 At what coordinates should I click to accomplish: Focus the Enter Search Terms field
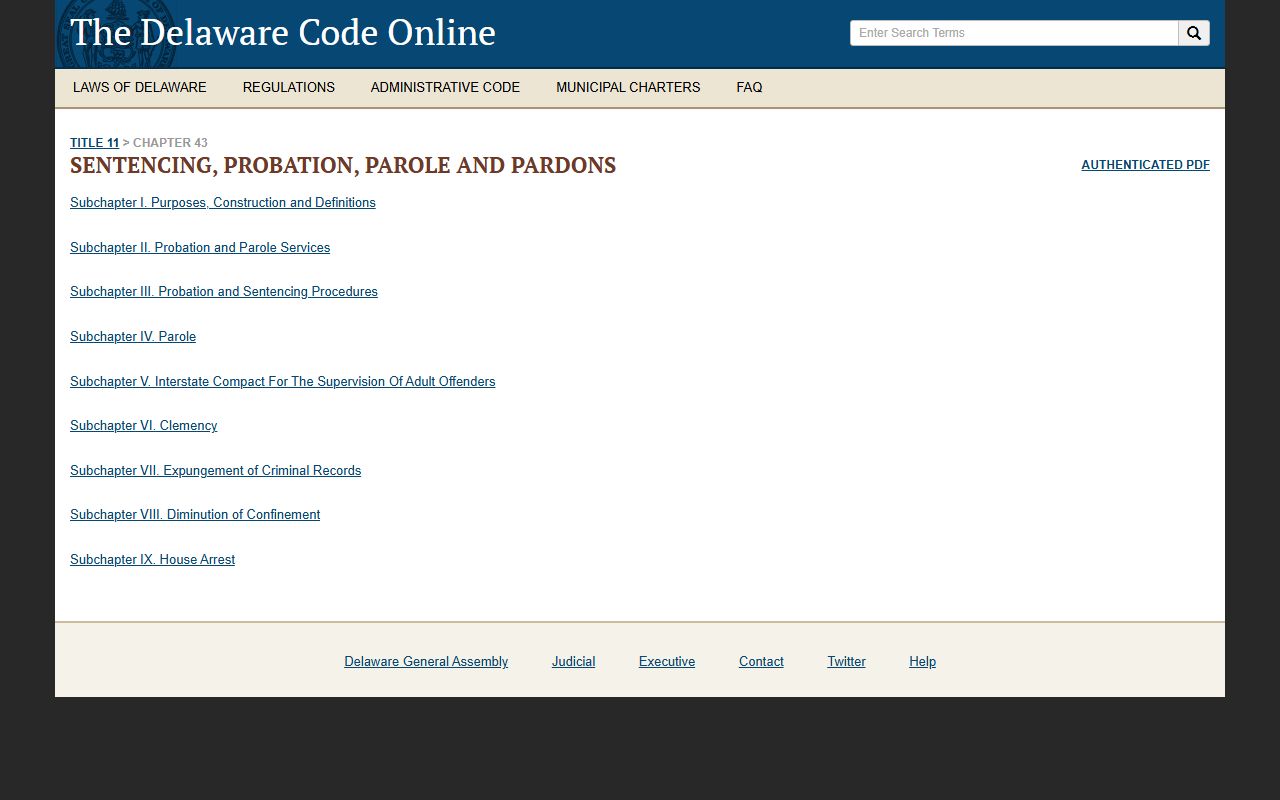click(1014, 33)
